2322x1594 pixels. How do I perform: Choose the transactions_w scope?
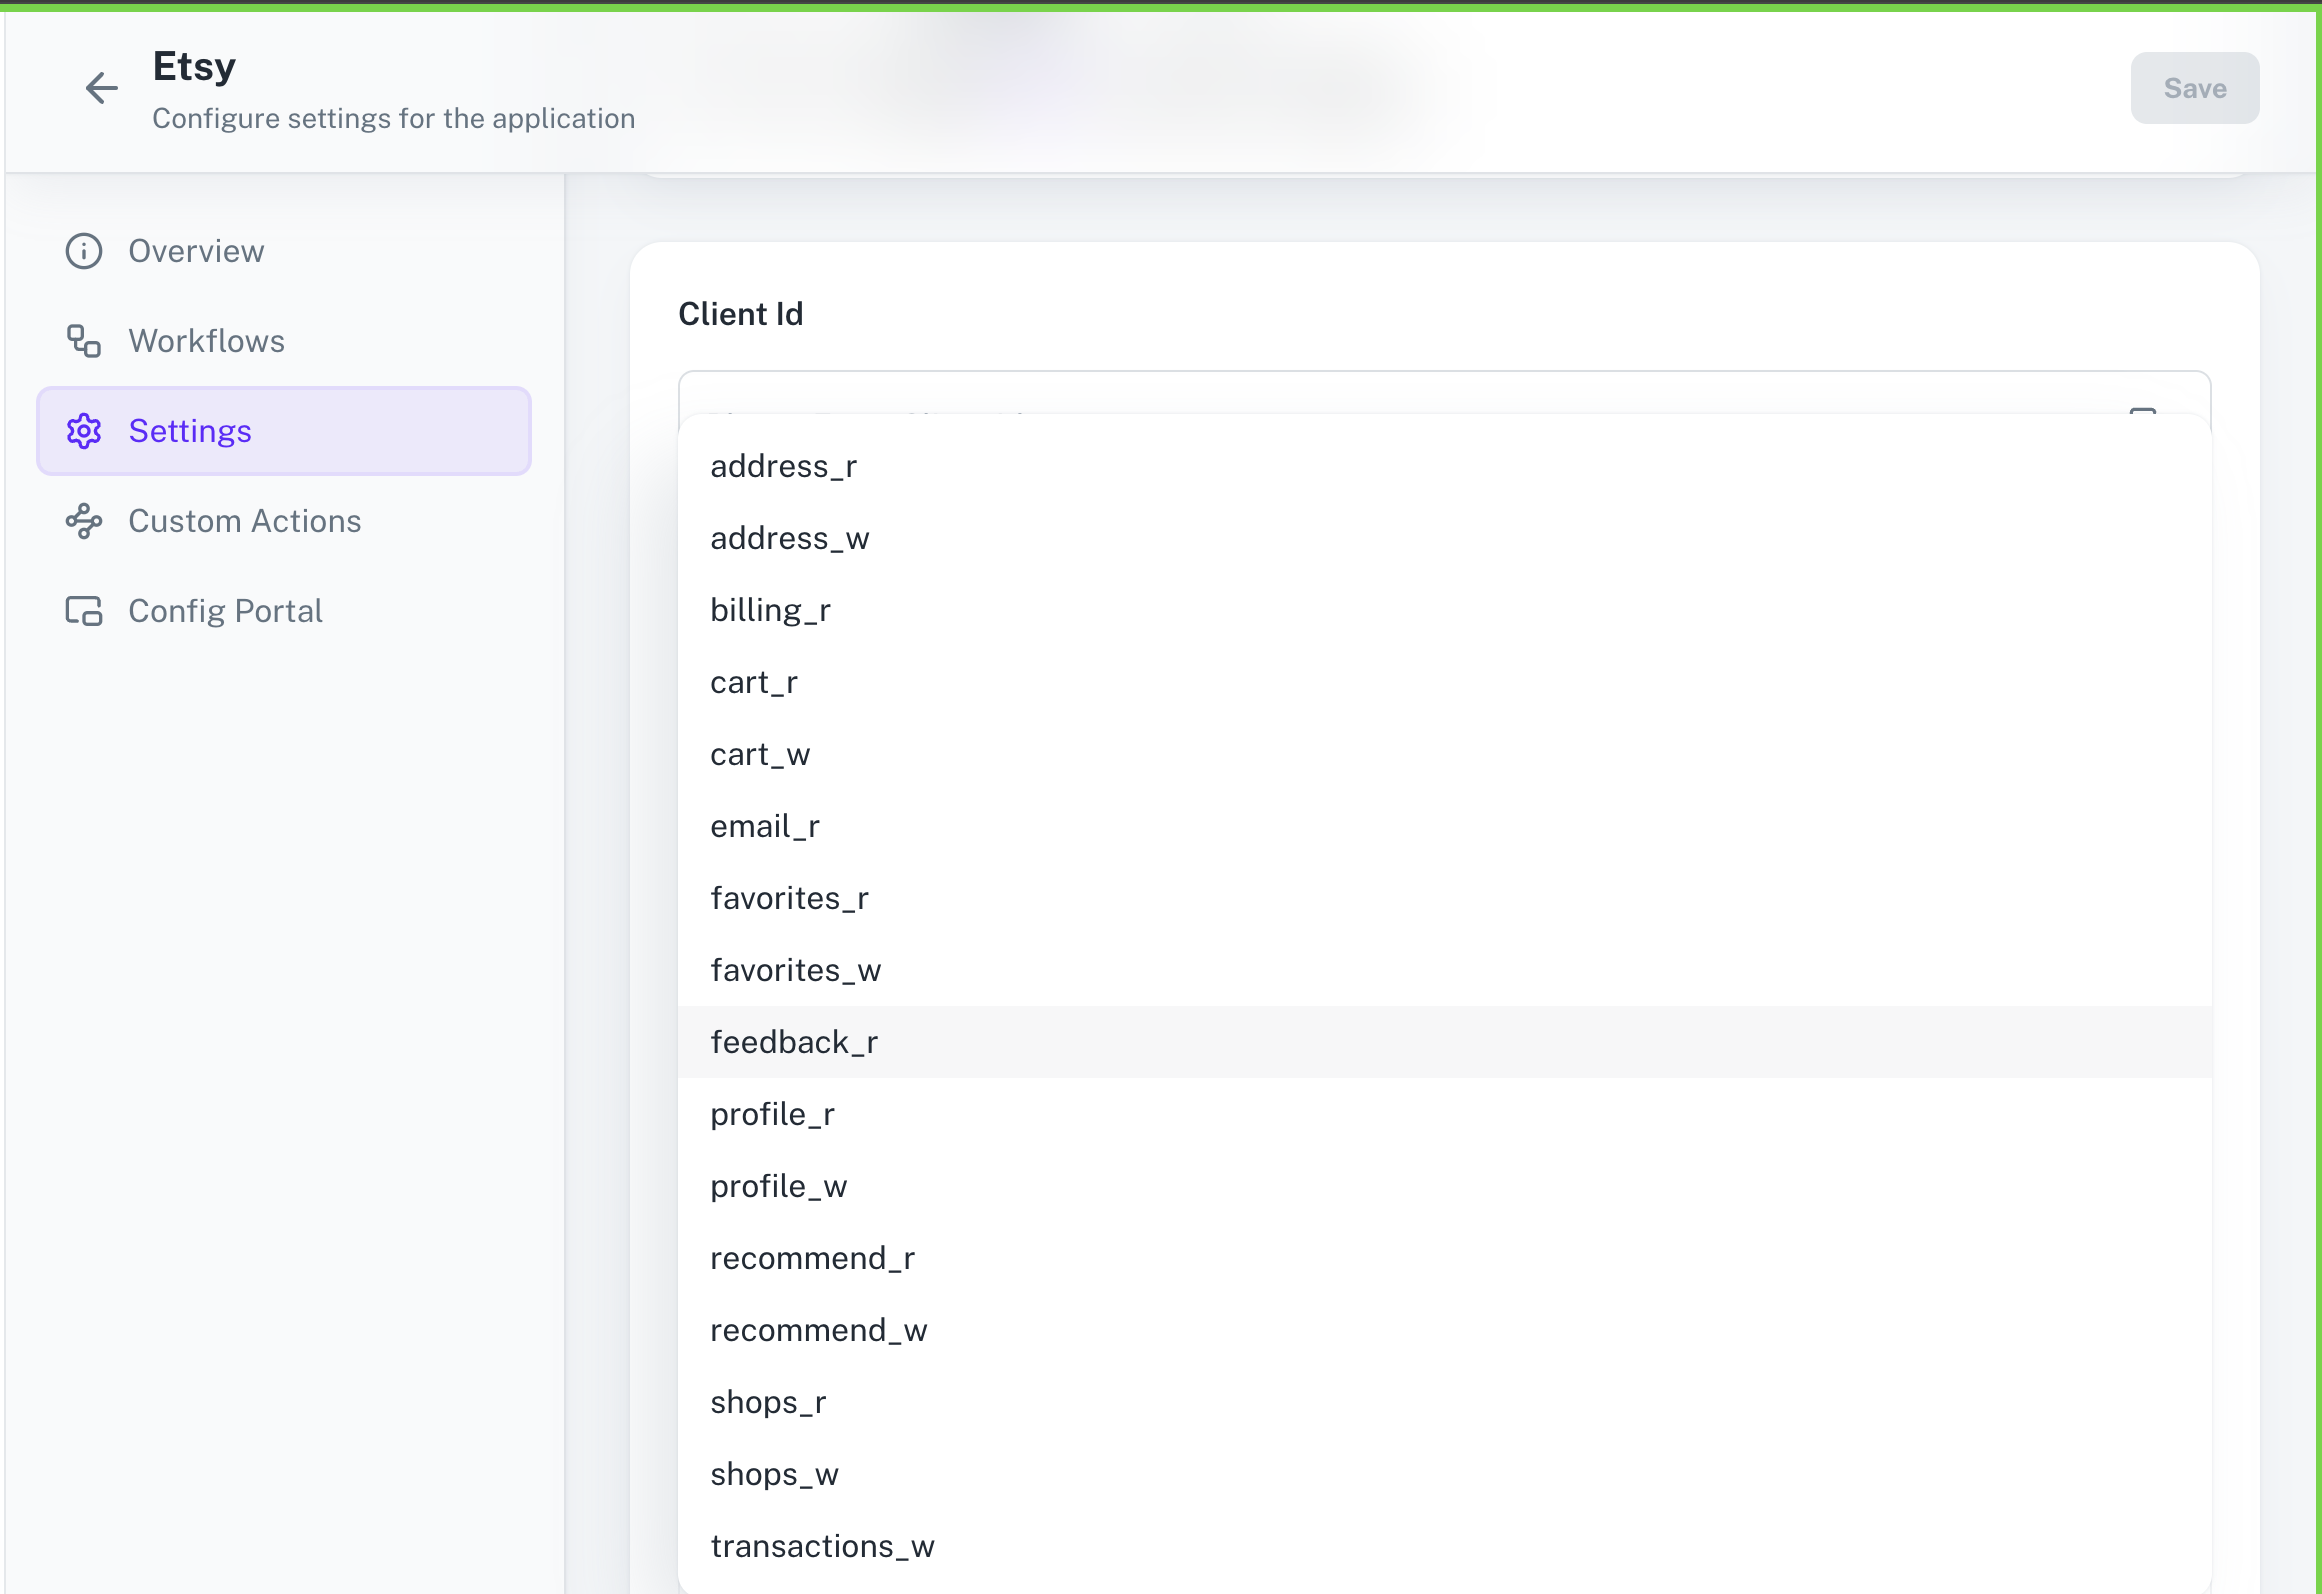click(822, 1545)
